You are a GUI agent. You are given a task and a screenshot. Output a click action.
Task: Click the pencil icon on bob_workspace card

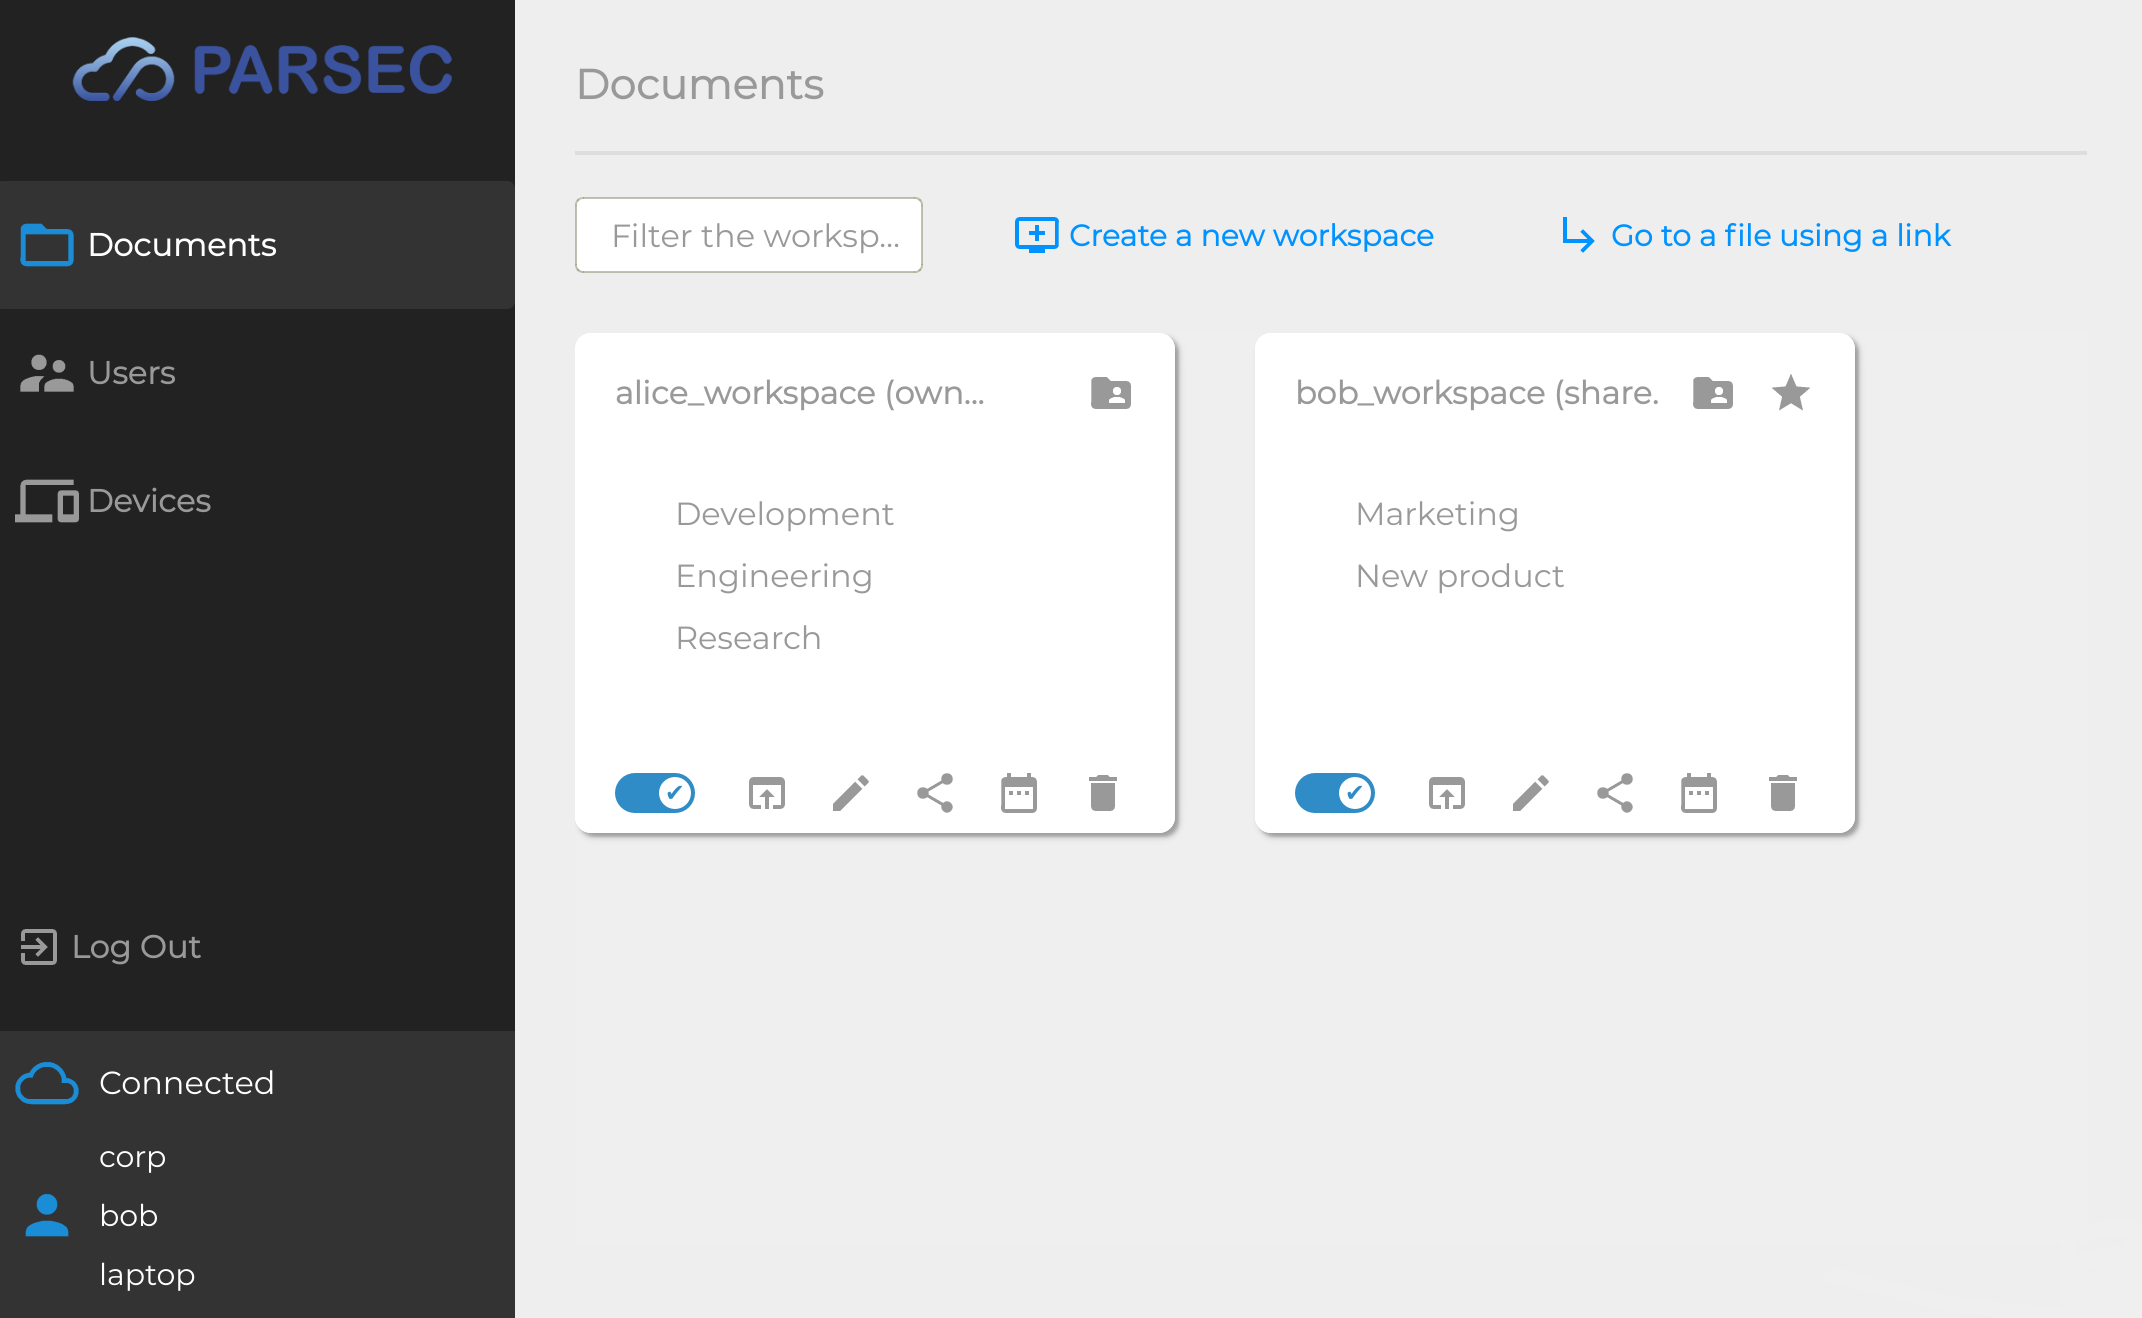tap(1530, 793)
